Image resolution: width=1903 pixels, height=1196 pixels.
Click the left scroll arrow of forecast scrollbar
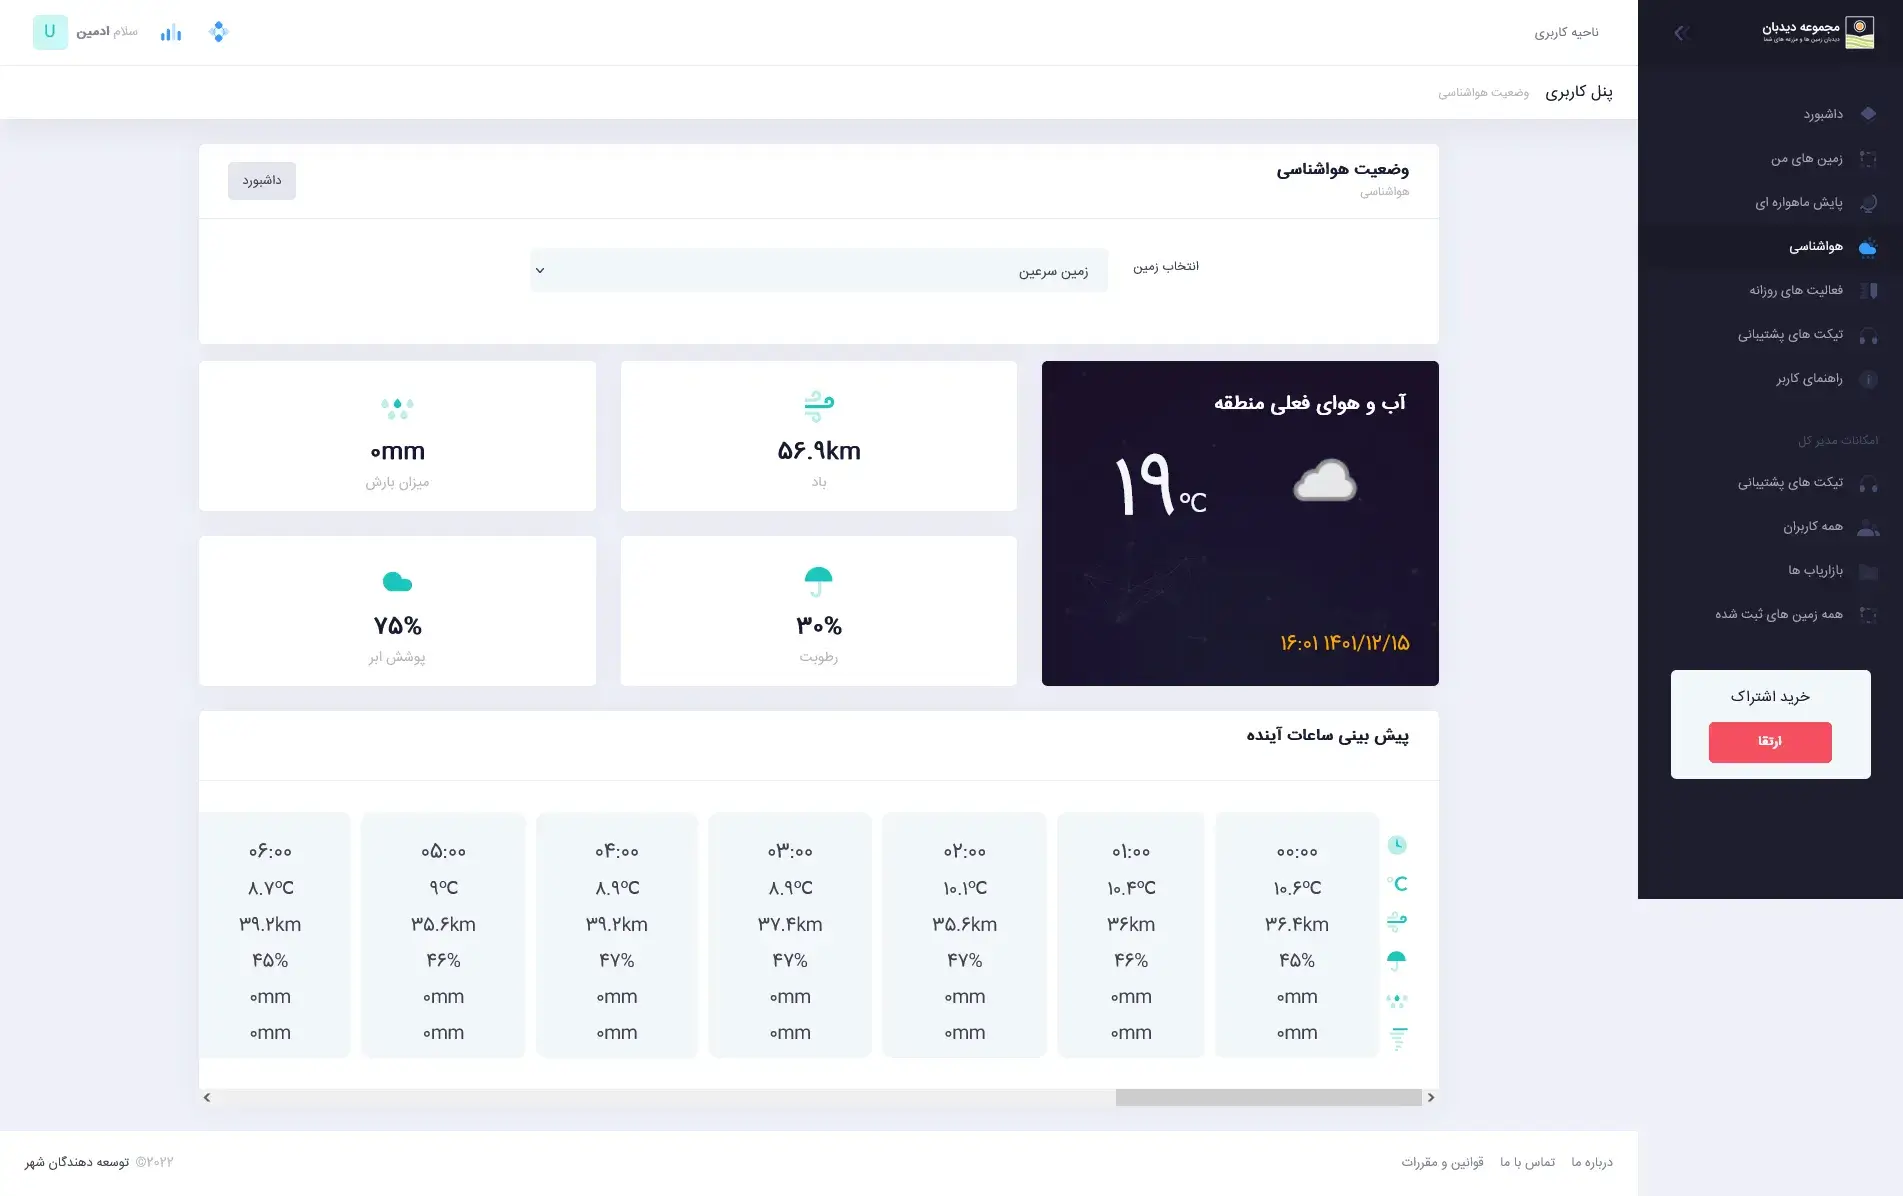[207, 1098]
